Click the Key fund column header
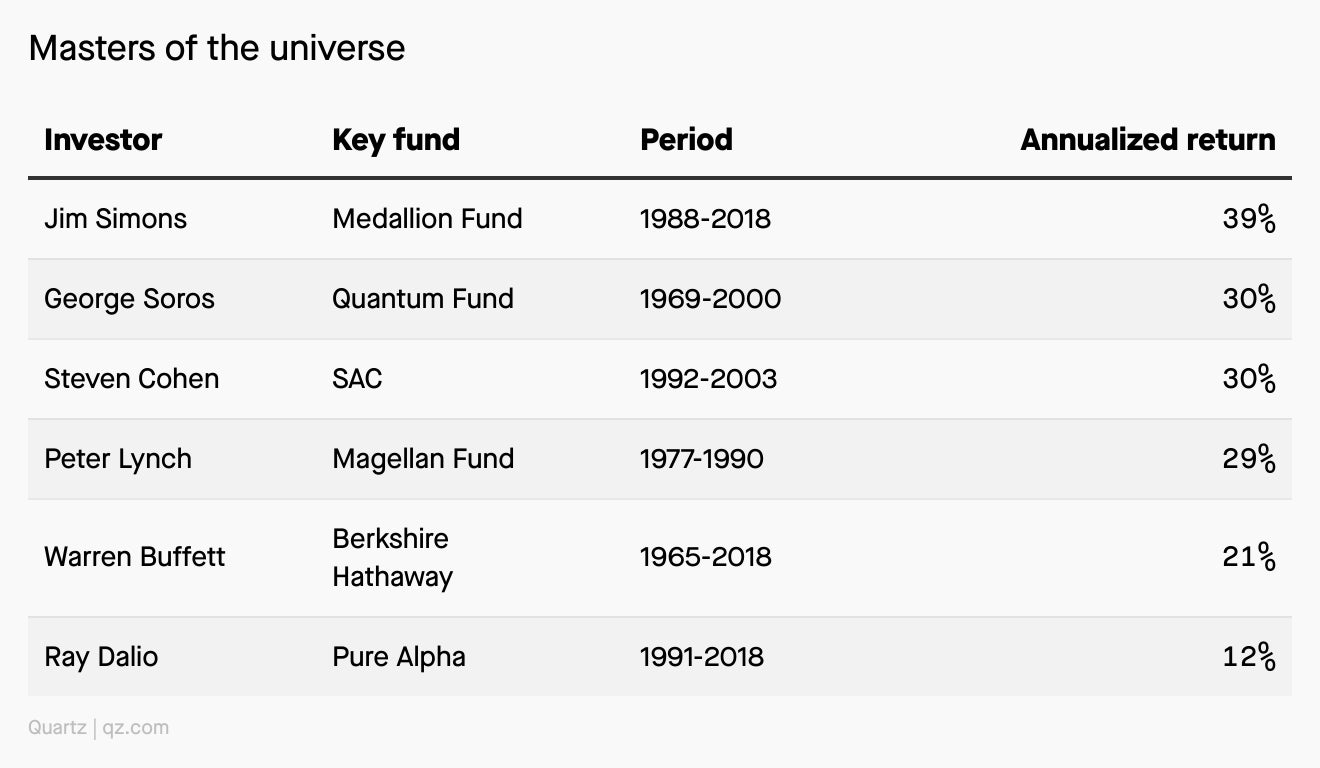This screenshot has height=768, width=1320. click(396, 140)
